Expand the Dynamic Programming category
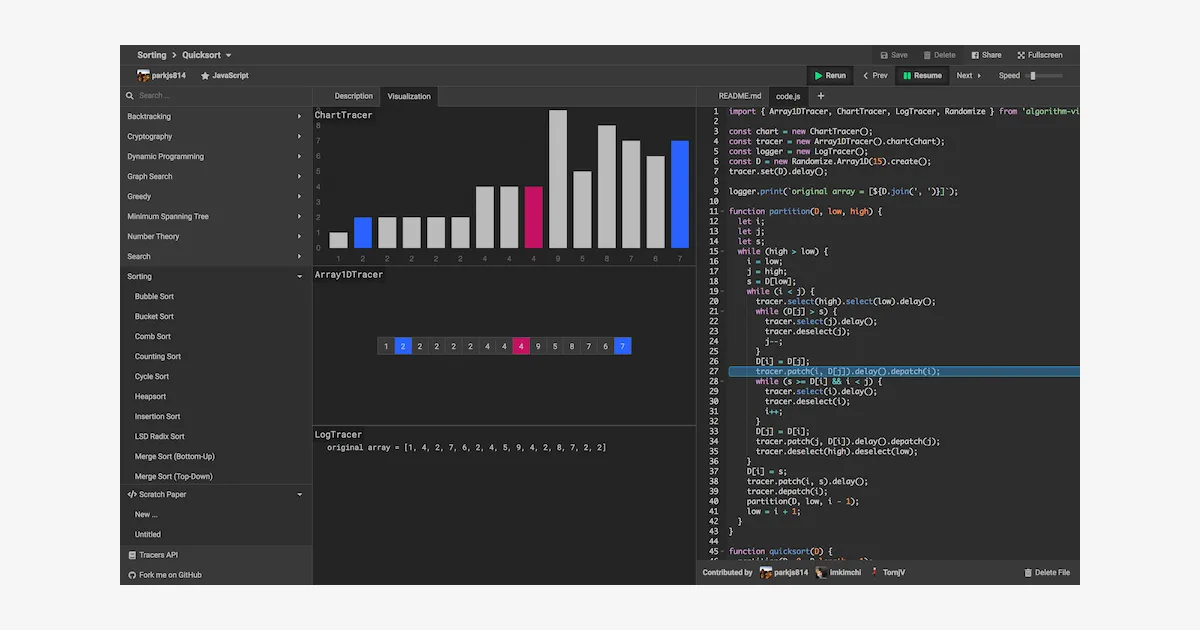Viewport: 1200px width, 630px height. (x=216, y=156)
